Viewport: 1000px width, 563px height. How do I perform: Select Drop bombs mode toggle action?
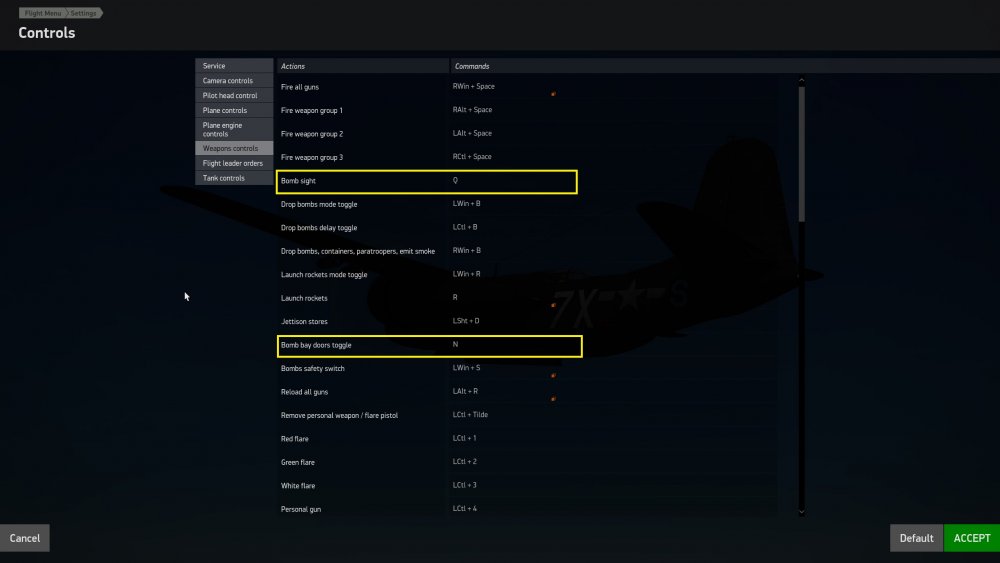[319, 205]
